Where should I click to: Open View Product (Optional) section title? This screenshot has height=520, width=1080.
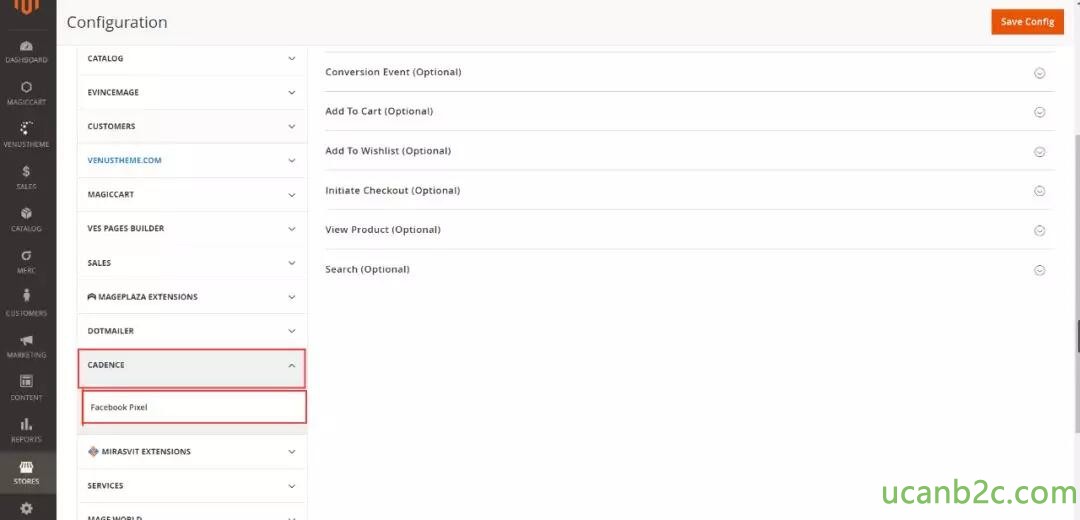tap(383, 230)
